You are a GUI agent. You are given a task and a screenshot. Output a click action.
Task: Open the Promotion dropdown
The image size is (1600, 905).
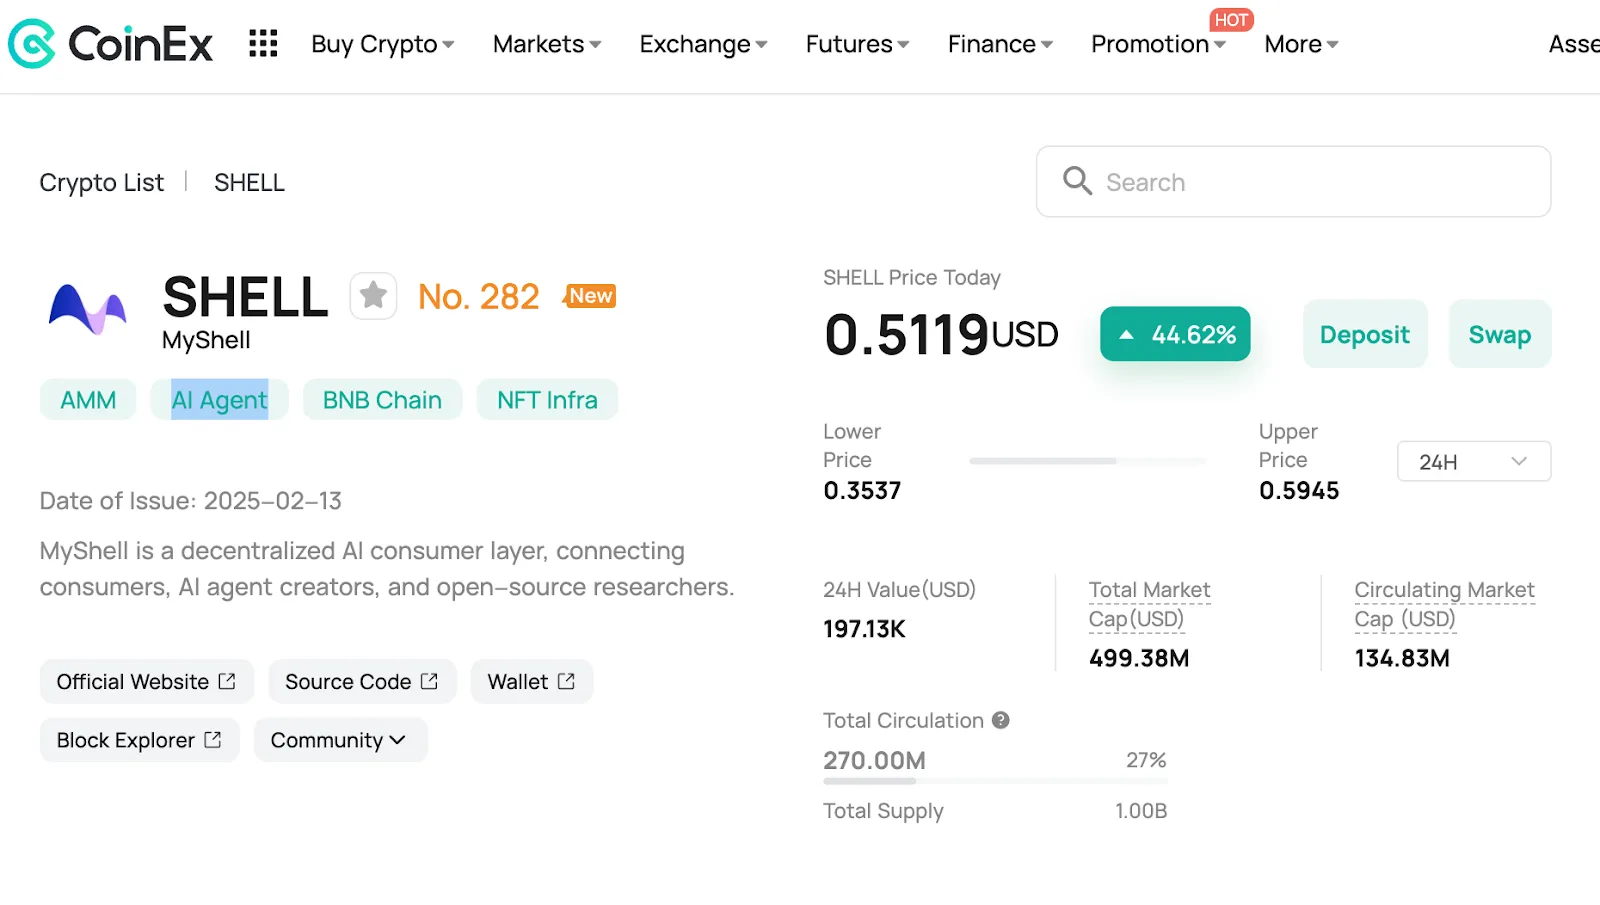tap(1158, 44)
